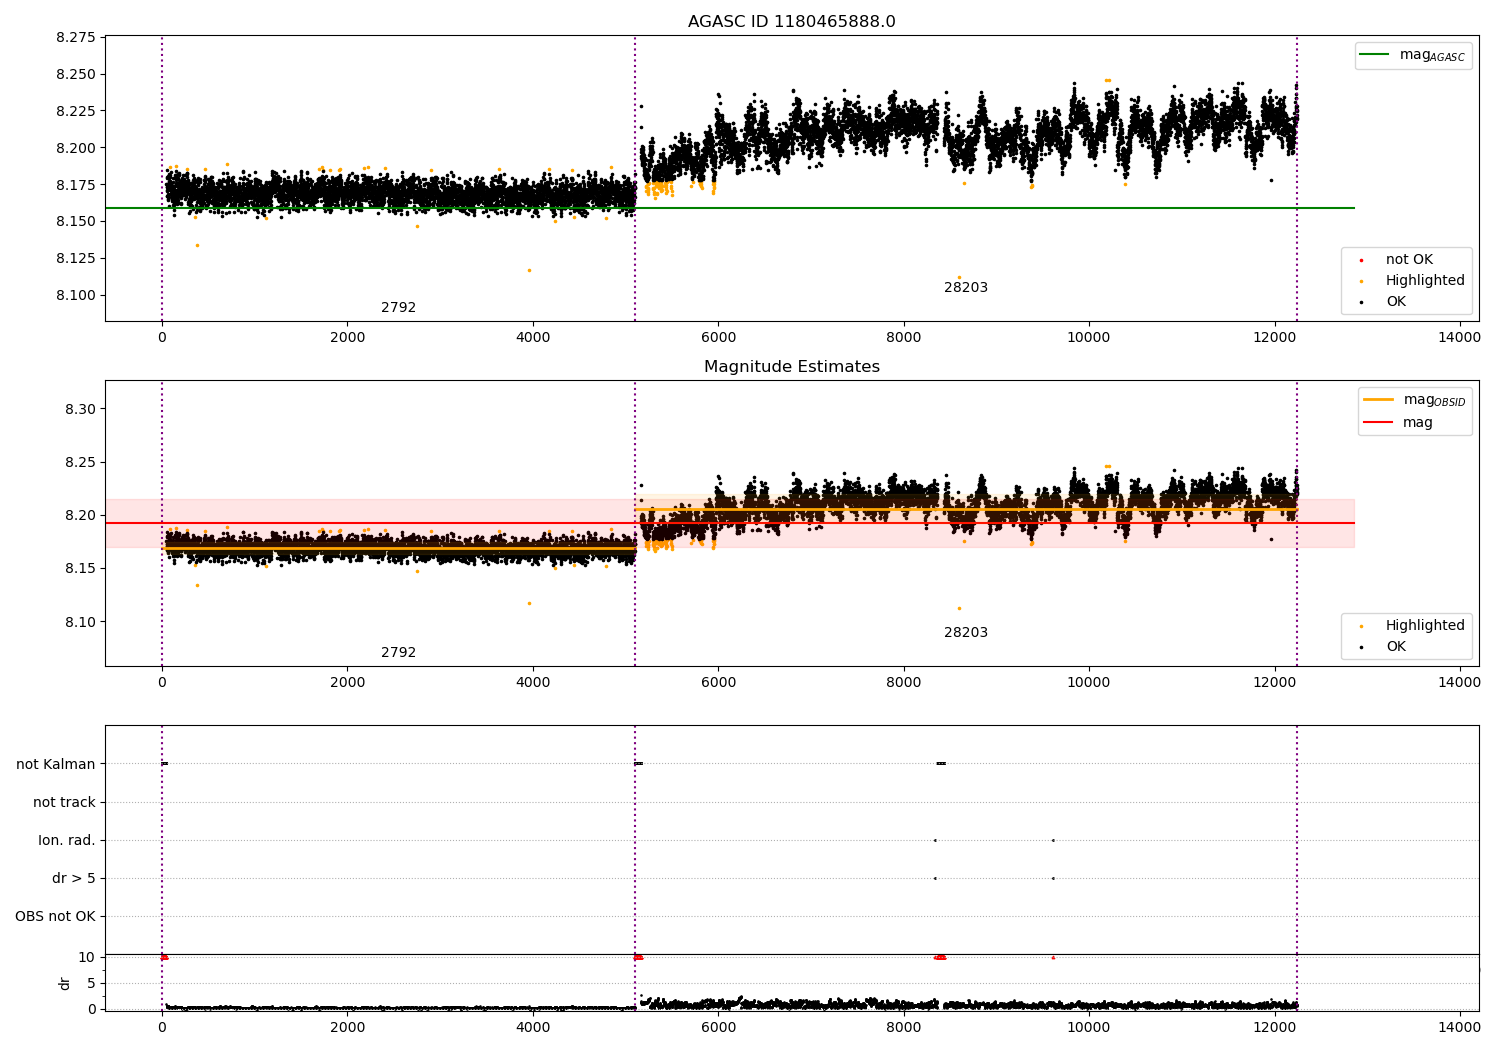This screenshot has width=1500, height=1050.
Task: Click the 8.10 y-axis tick label
Action: pyautogui.click(x=80, y=622)
